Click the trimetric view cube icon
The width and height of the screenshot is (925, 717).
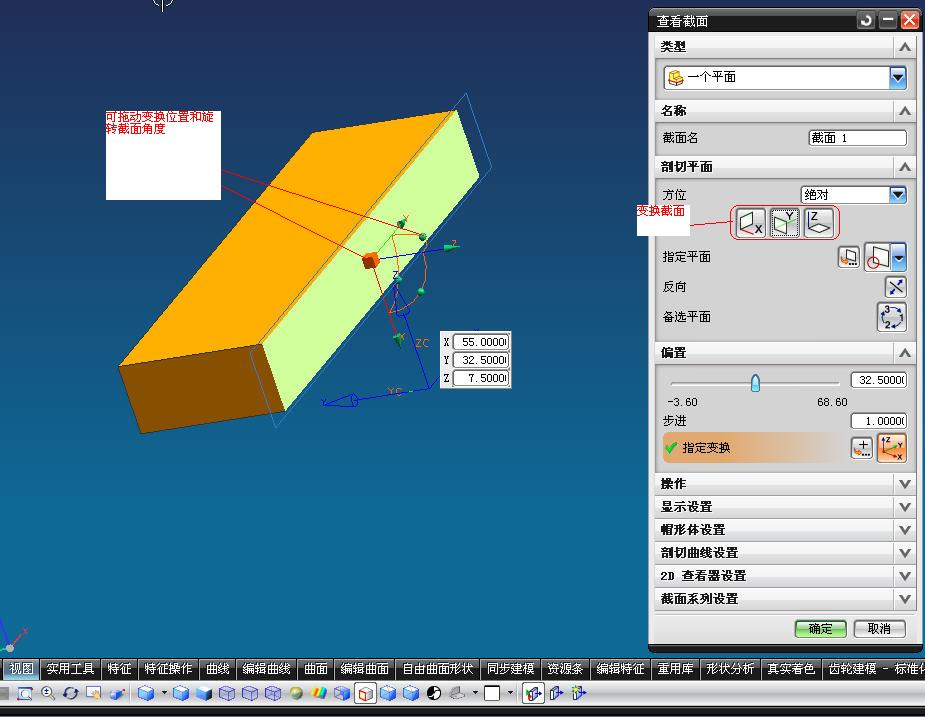click(x=146, y=693)
